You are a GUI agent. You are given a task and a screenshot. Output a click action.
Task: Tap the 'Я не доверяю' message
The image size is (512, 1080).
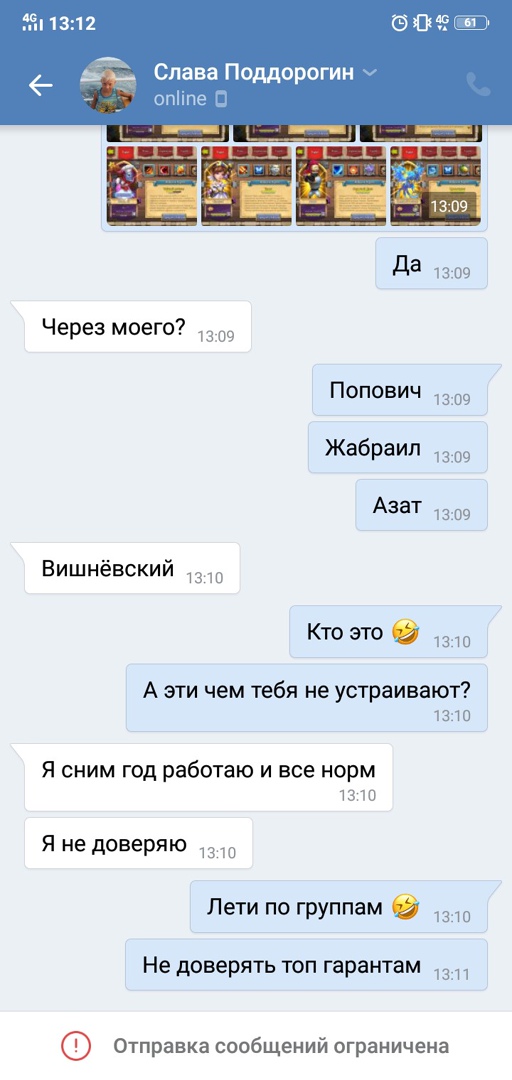click(139, 843)
